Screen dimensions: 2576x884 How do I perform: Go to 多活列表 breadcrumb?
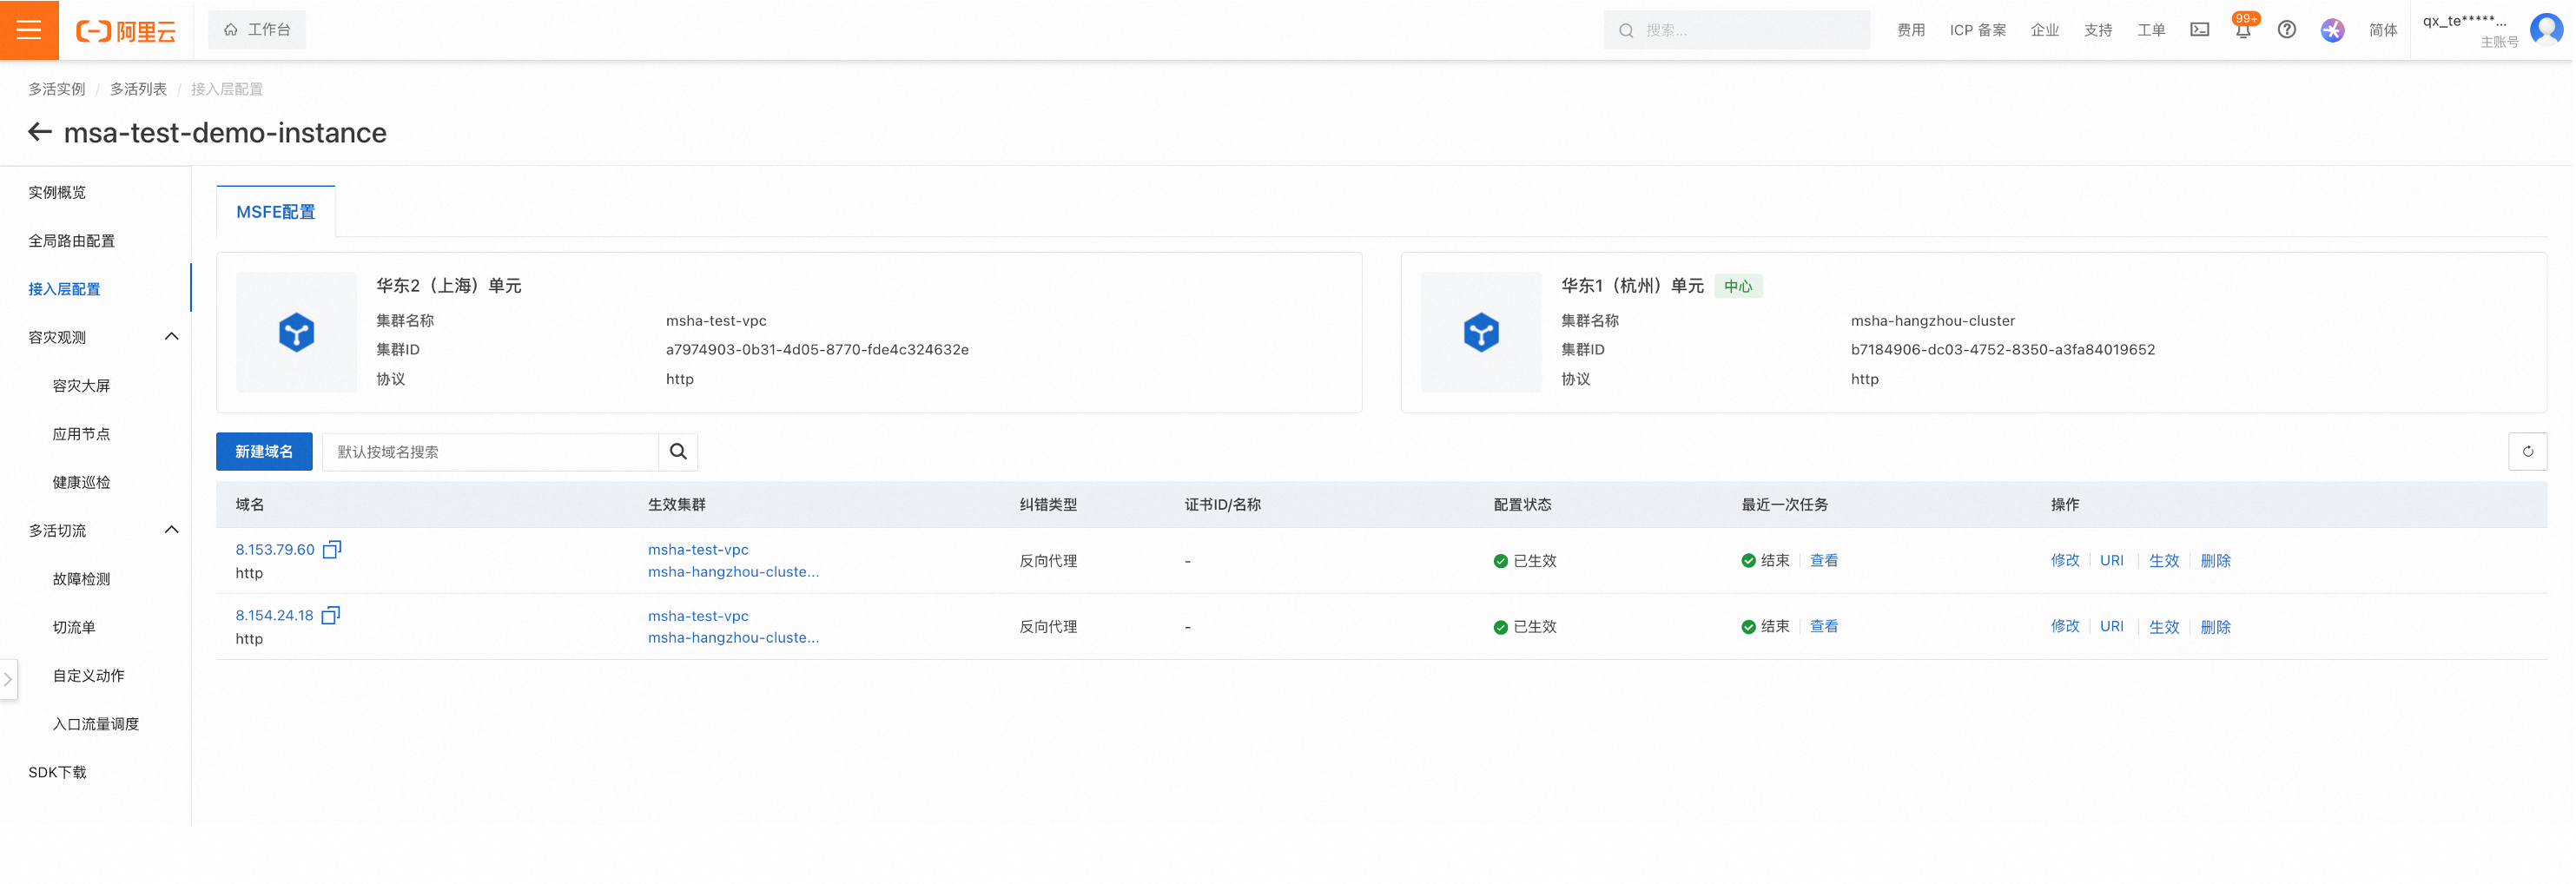[x=138, y=89]
